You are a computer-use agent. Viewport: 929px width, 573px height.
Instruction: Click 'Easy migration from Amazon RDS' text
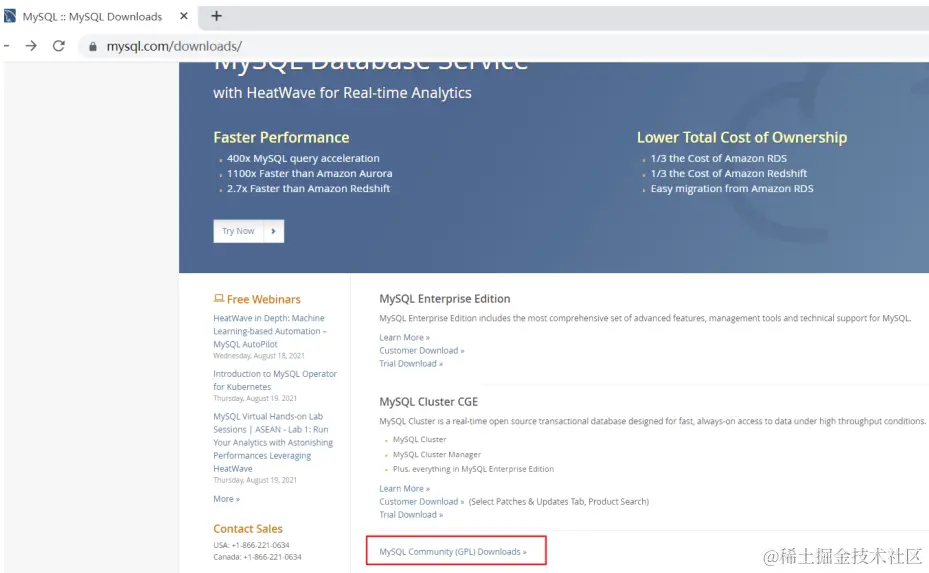[732, 188]
